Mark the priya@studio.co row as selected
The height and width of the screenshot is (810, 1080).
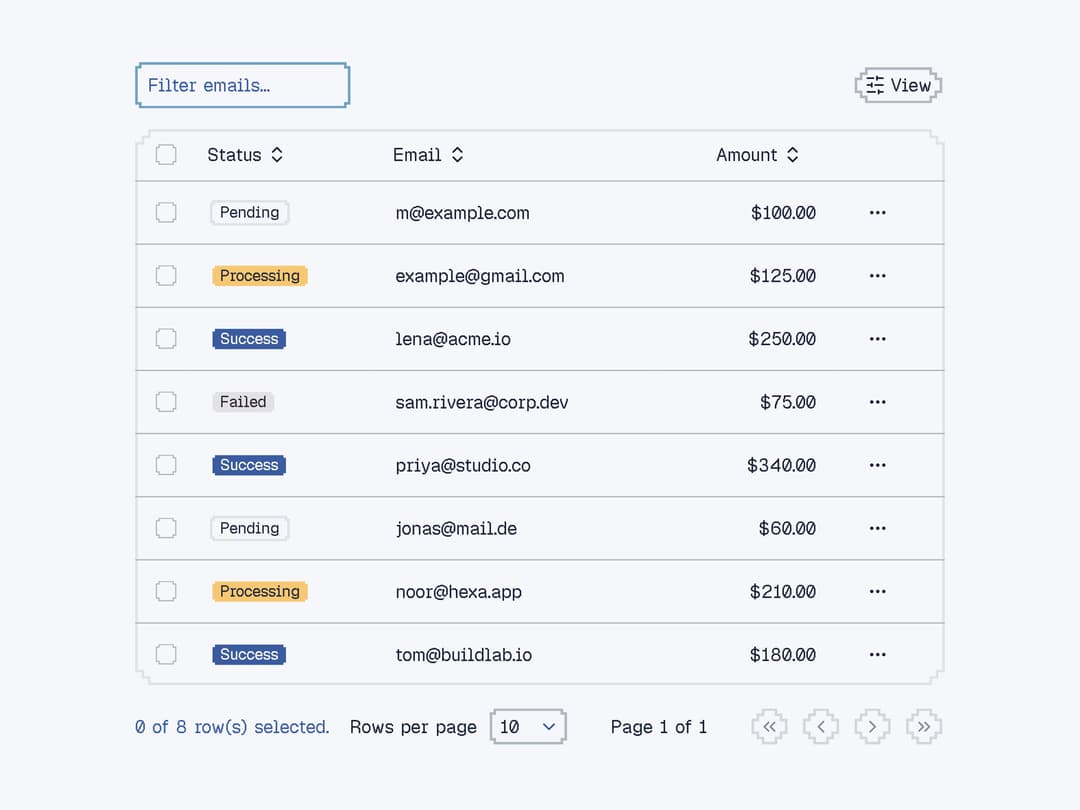tap(166, 465)
